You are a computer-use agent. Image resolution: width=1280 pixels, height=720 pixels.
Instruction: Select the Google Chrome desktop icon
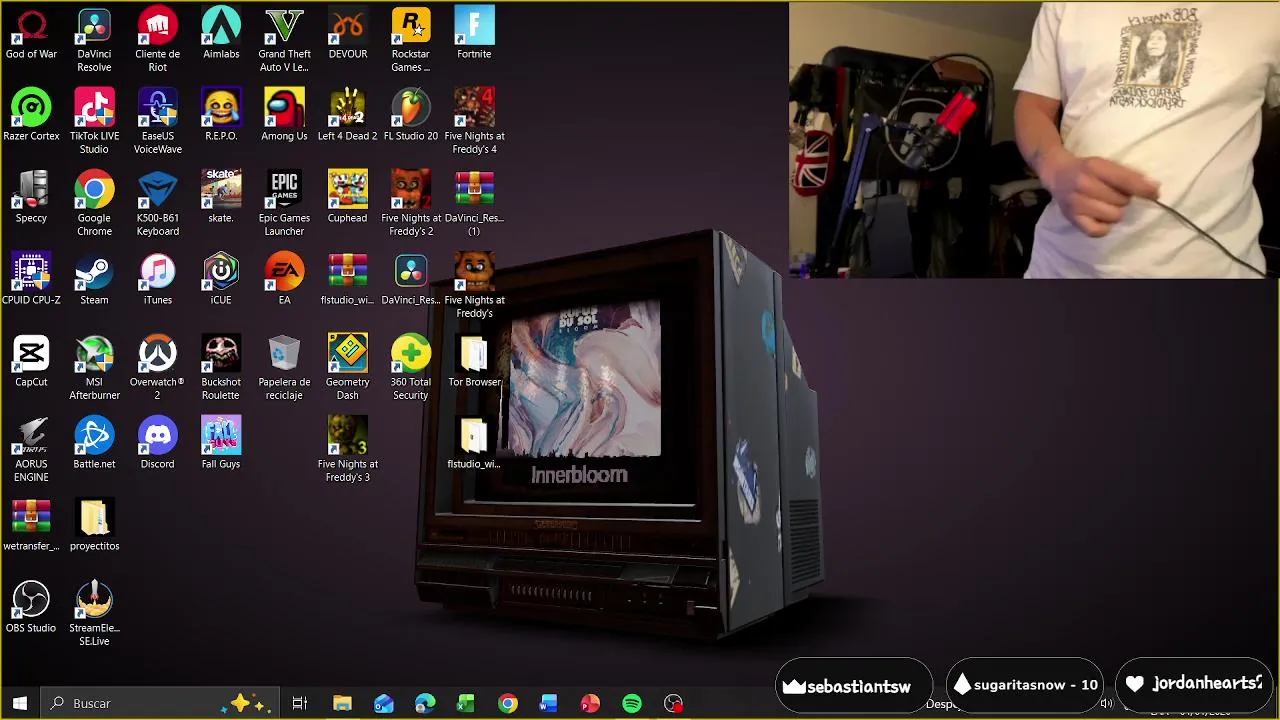[x=94, y=205]
